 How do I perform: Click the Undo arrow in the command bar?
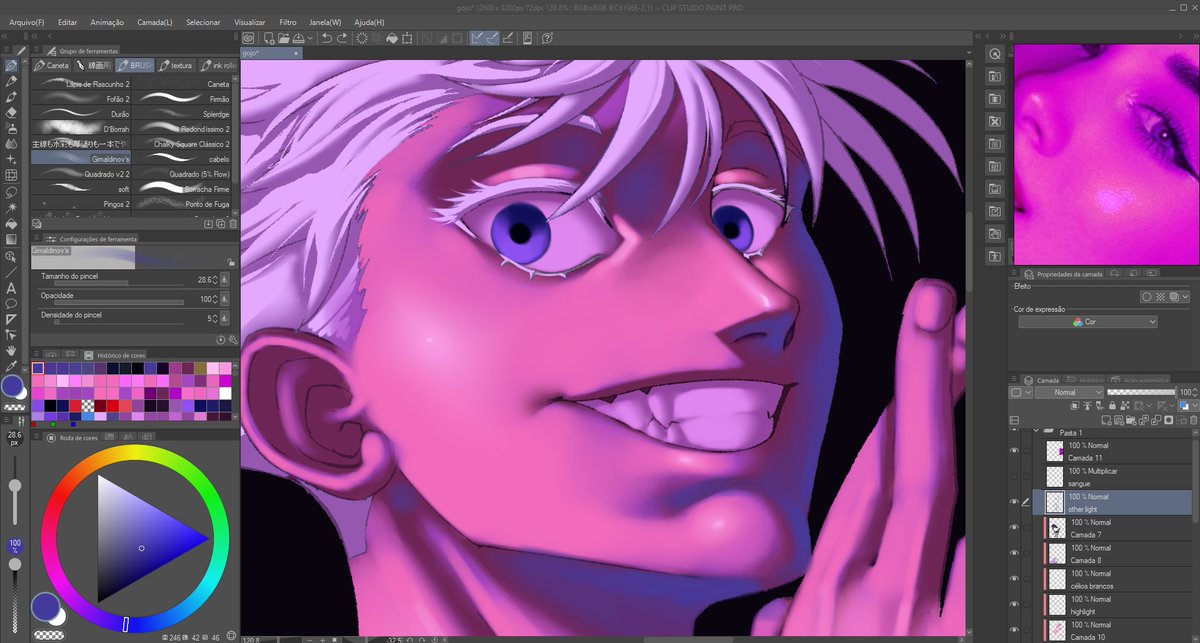pyautogui.click(x=327, y=38)
